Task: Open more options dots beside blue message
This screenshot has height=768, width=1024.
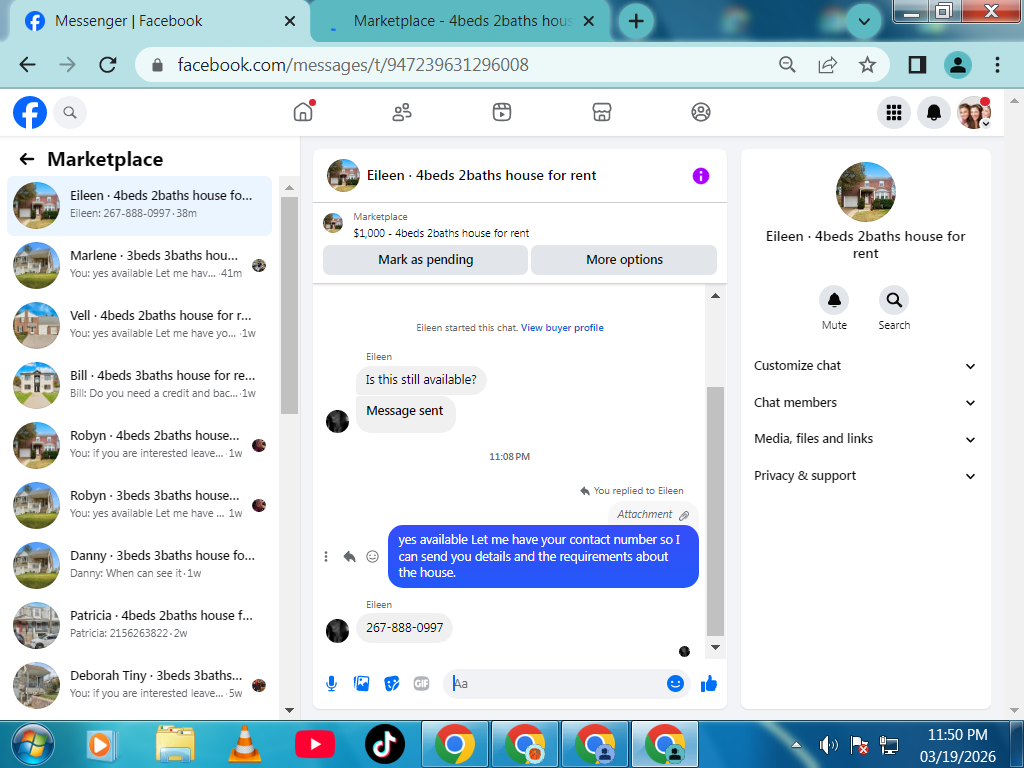Action: click(326, 556)
